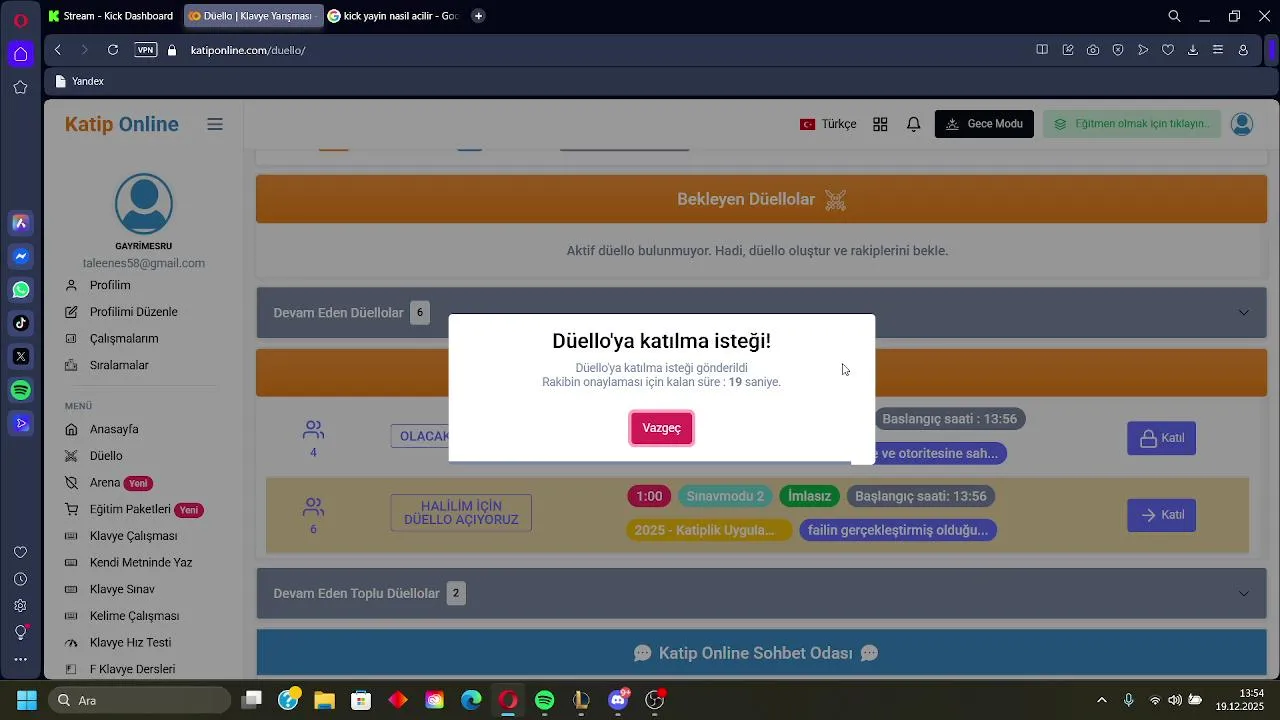The width and height of the screenshot is (1280, 720).
Task: Click the browser snapshot camera icon
Action: 1093,50
